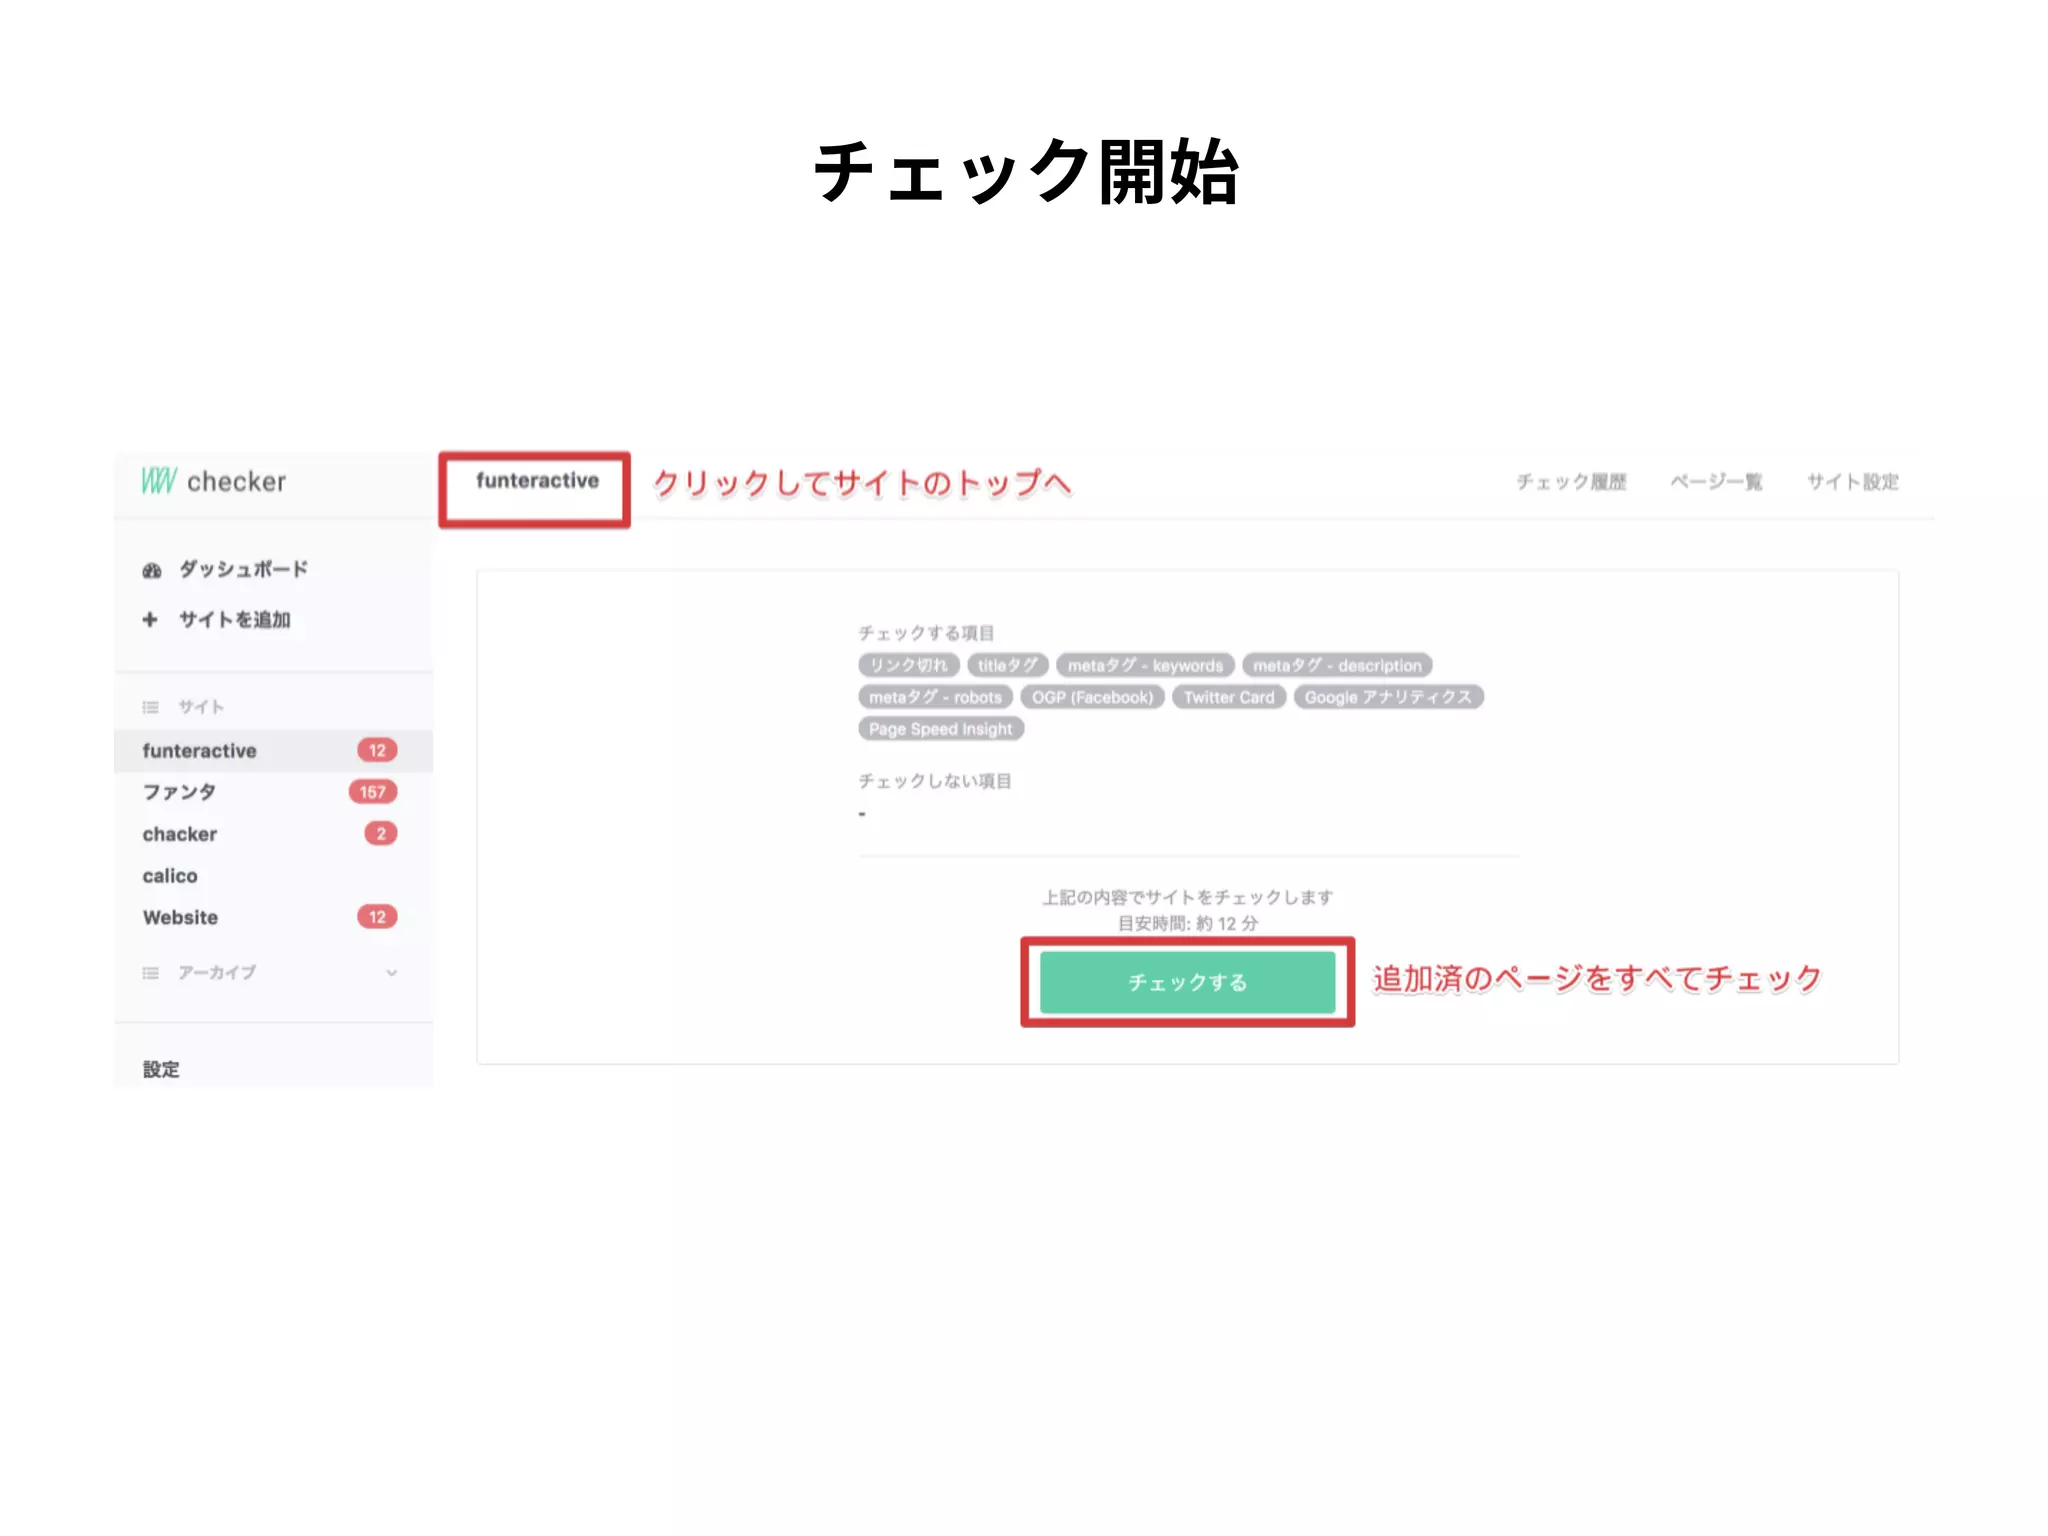The width and height of the screenshot is (2048, 1536).
Task: Click the リンク切れ tag
Action: point(908,665)
